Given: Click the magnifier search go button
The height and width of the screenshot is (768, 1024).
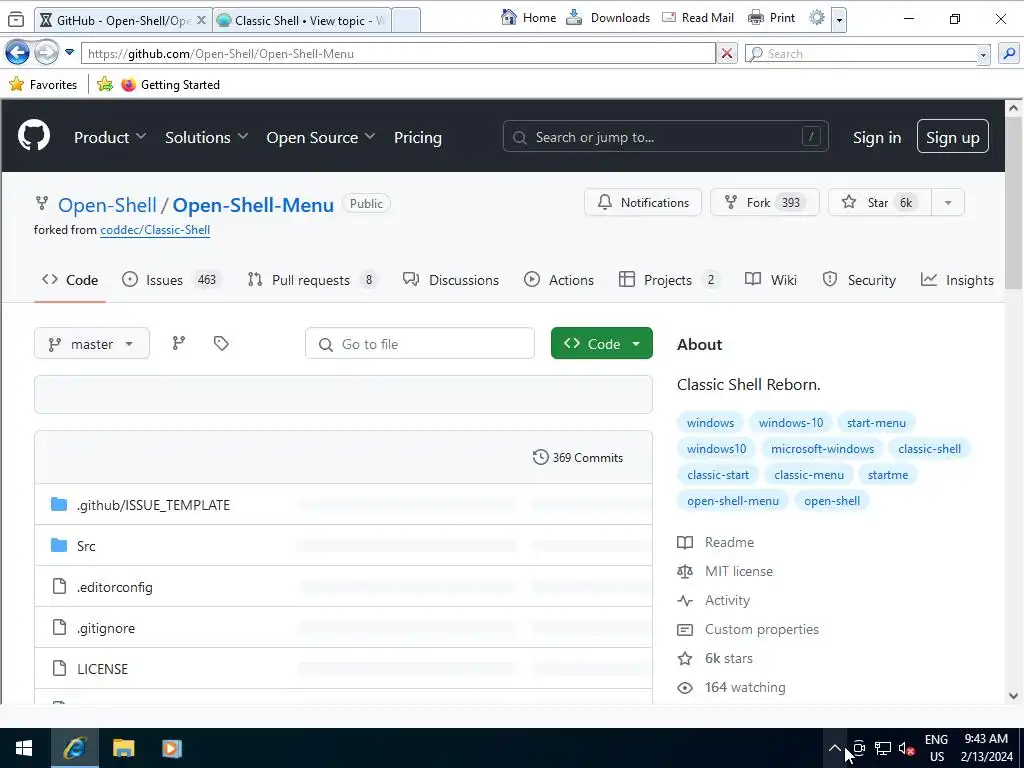Looking at the screenshot, I should 1008,54.
